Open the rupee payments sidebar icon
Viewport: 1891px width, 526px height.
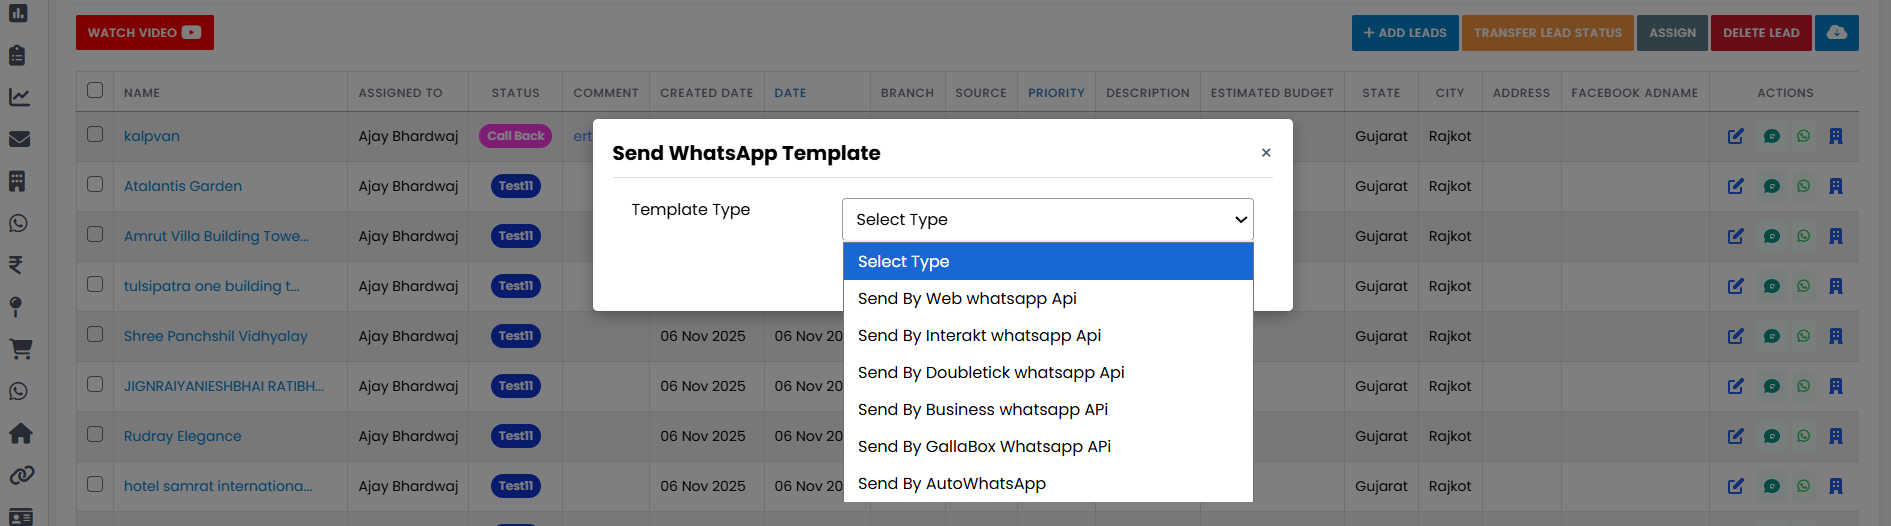[16, 265]
